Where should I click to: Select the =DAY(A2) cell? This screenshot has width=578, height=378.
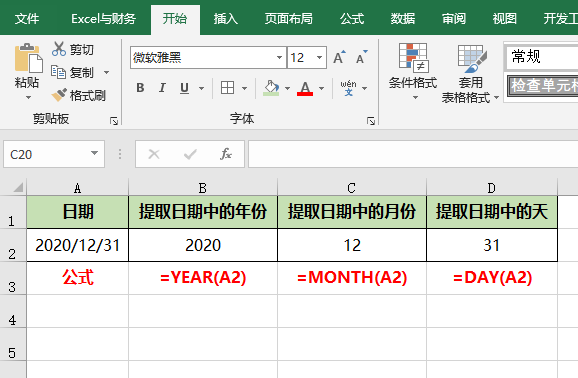[492, 278]
